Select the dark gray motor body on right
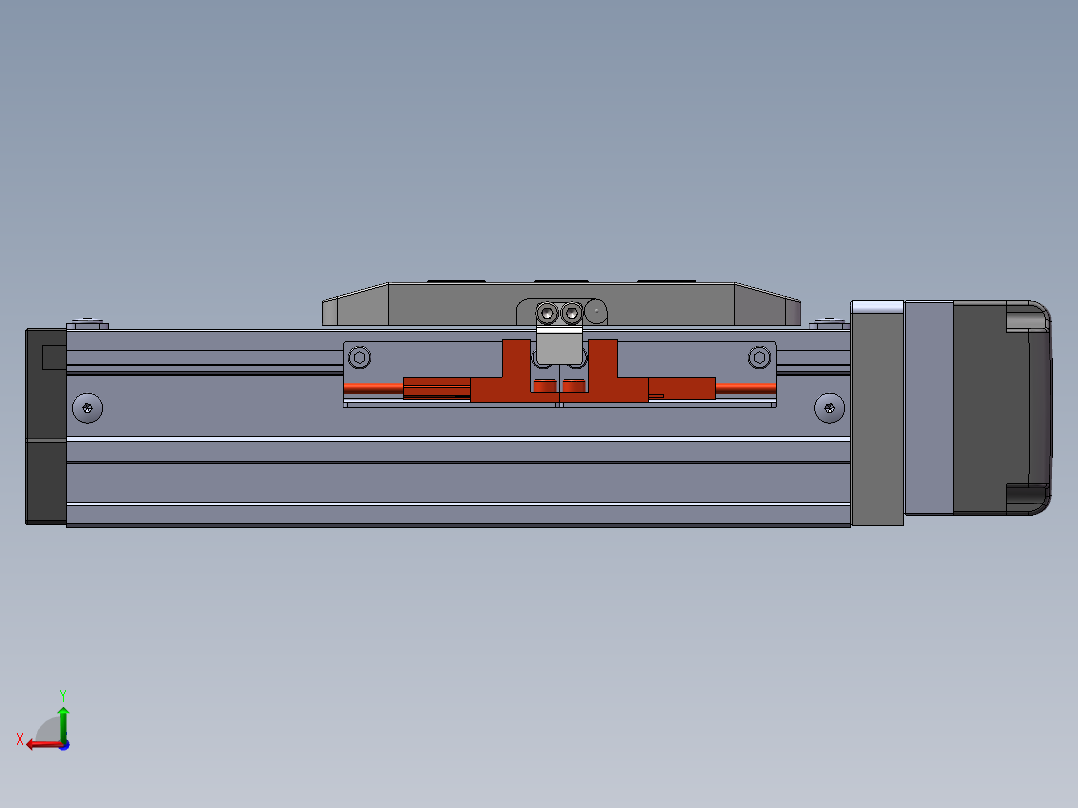 pyautogui.click(x=990, y=410)
